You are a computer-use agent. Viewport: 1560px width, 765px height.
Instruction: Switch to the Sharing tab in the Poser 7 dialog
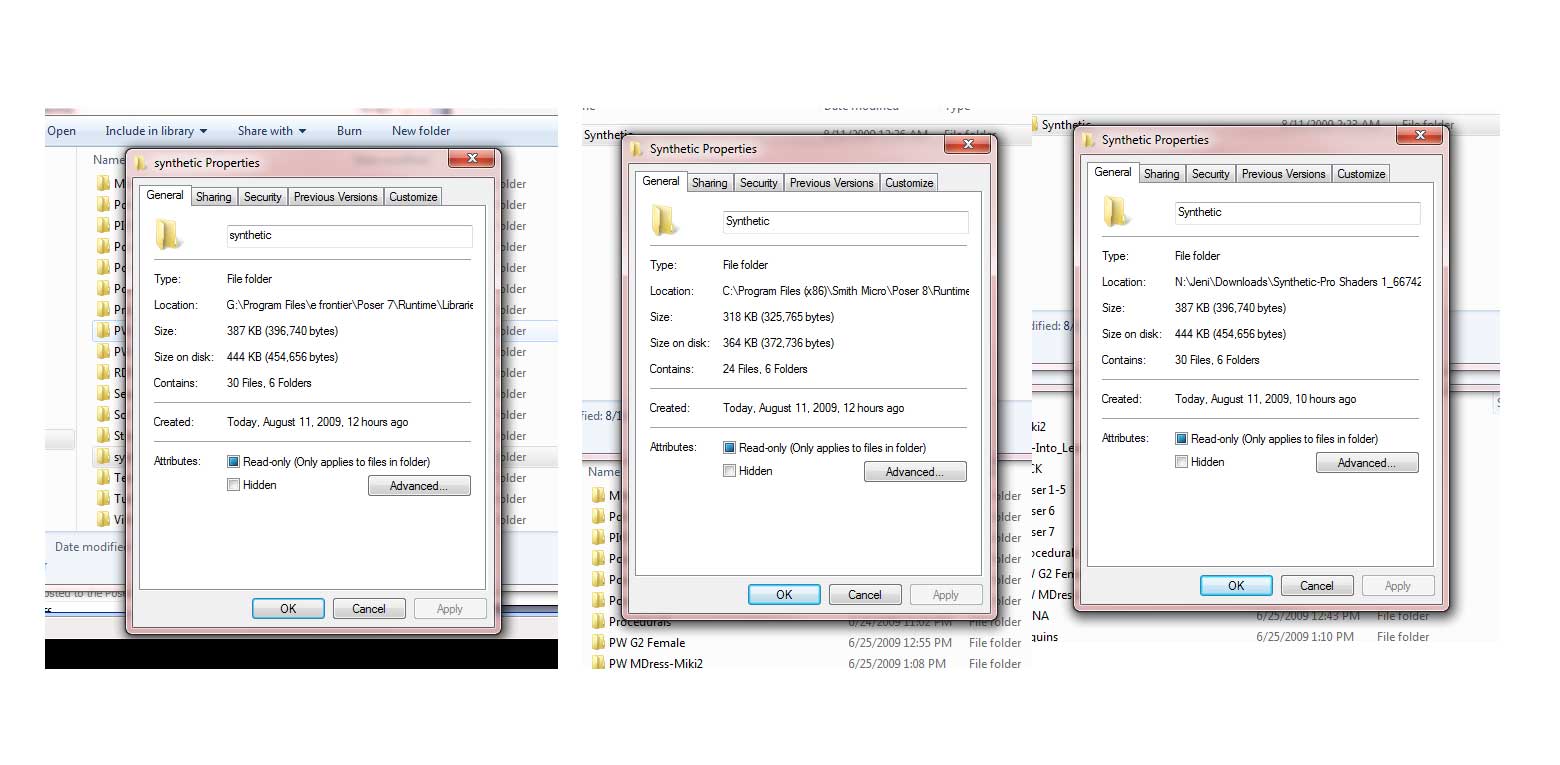[x=213, y=197]
